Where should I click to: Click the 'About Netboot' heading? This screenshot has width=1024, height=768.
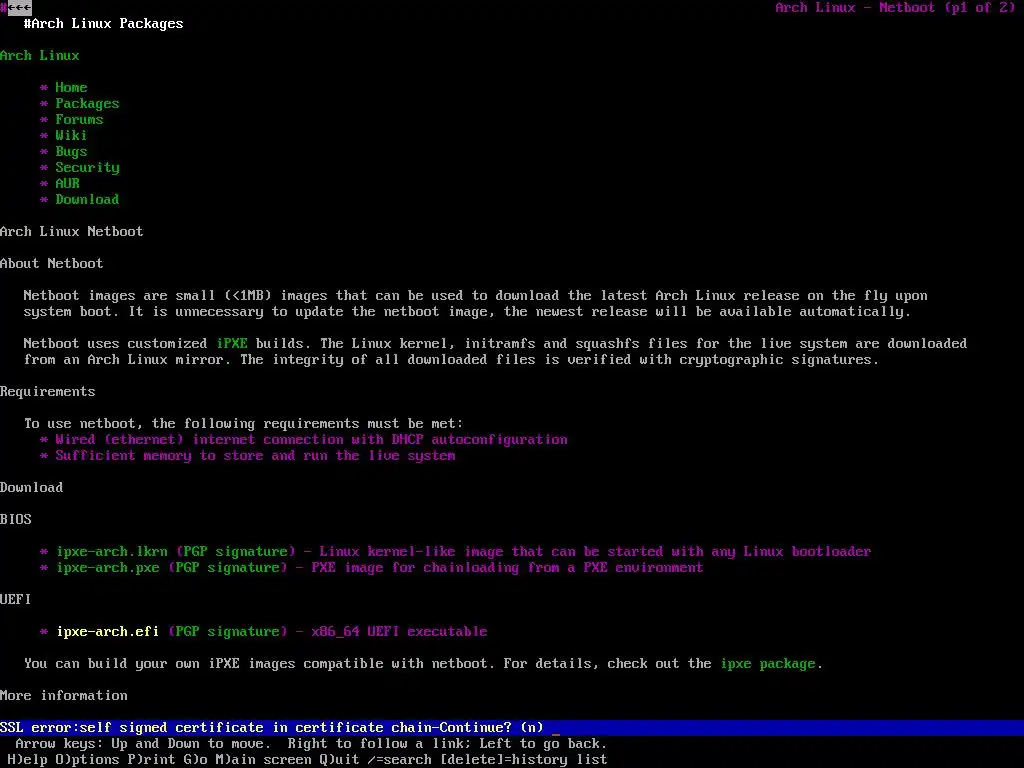coord(52,263)
